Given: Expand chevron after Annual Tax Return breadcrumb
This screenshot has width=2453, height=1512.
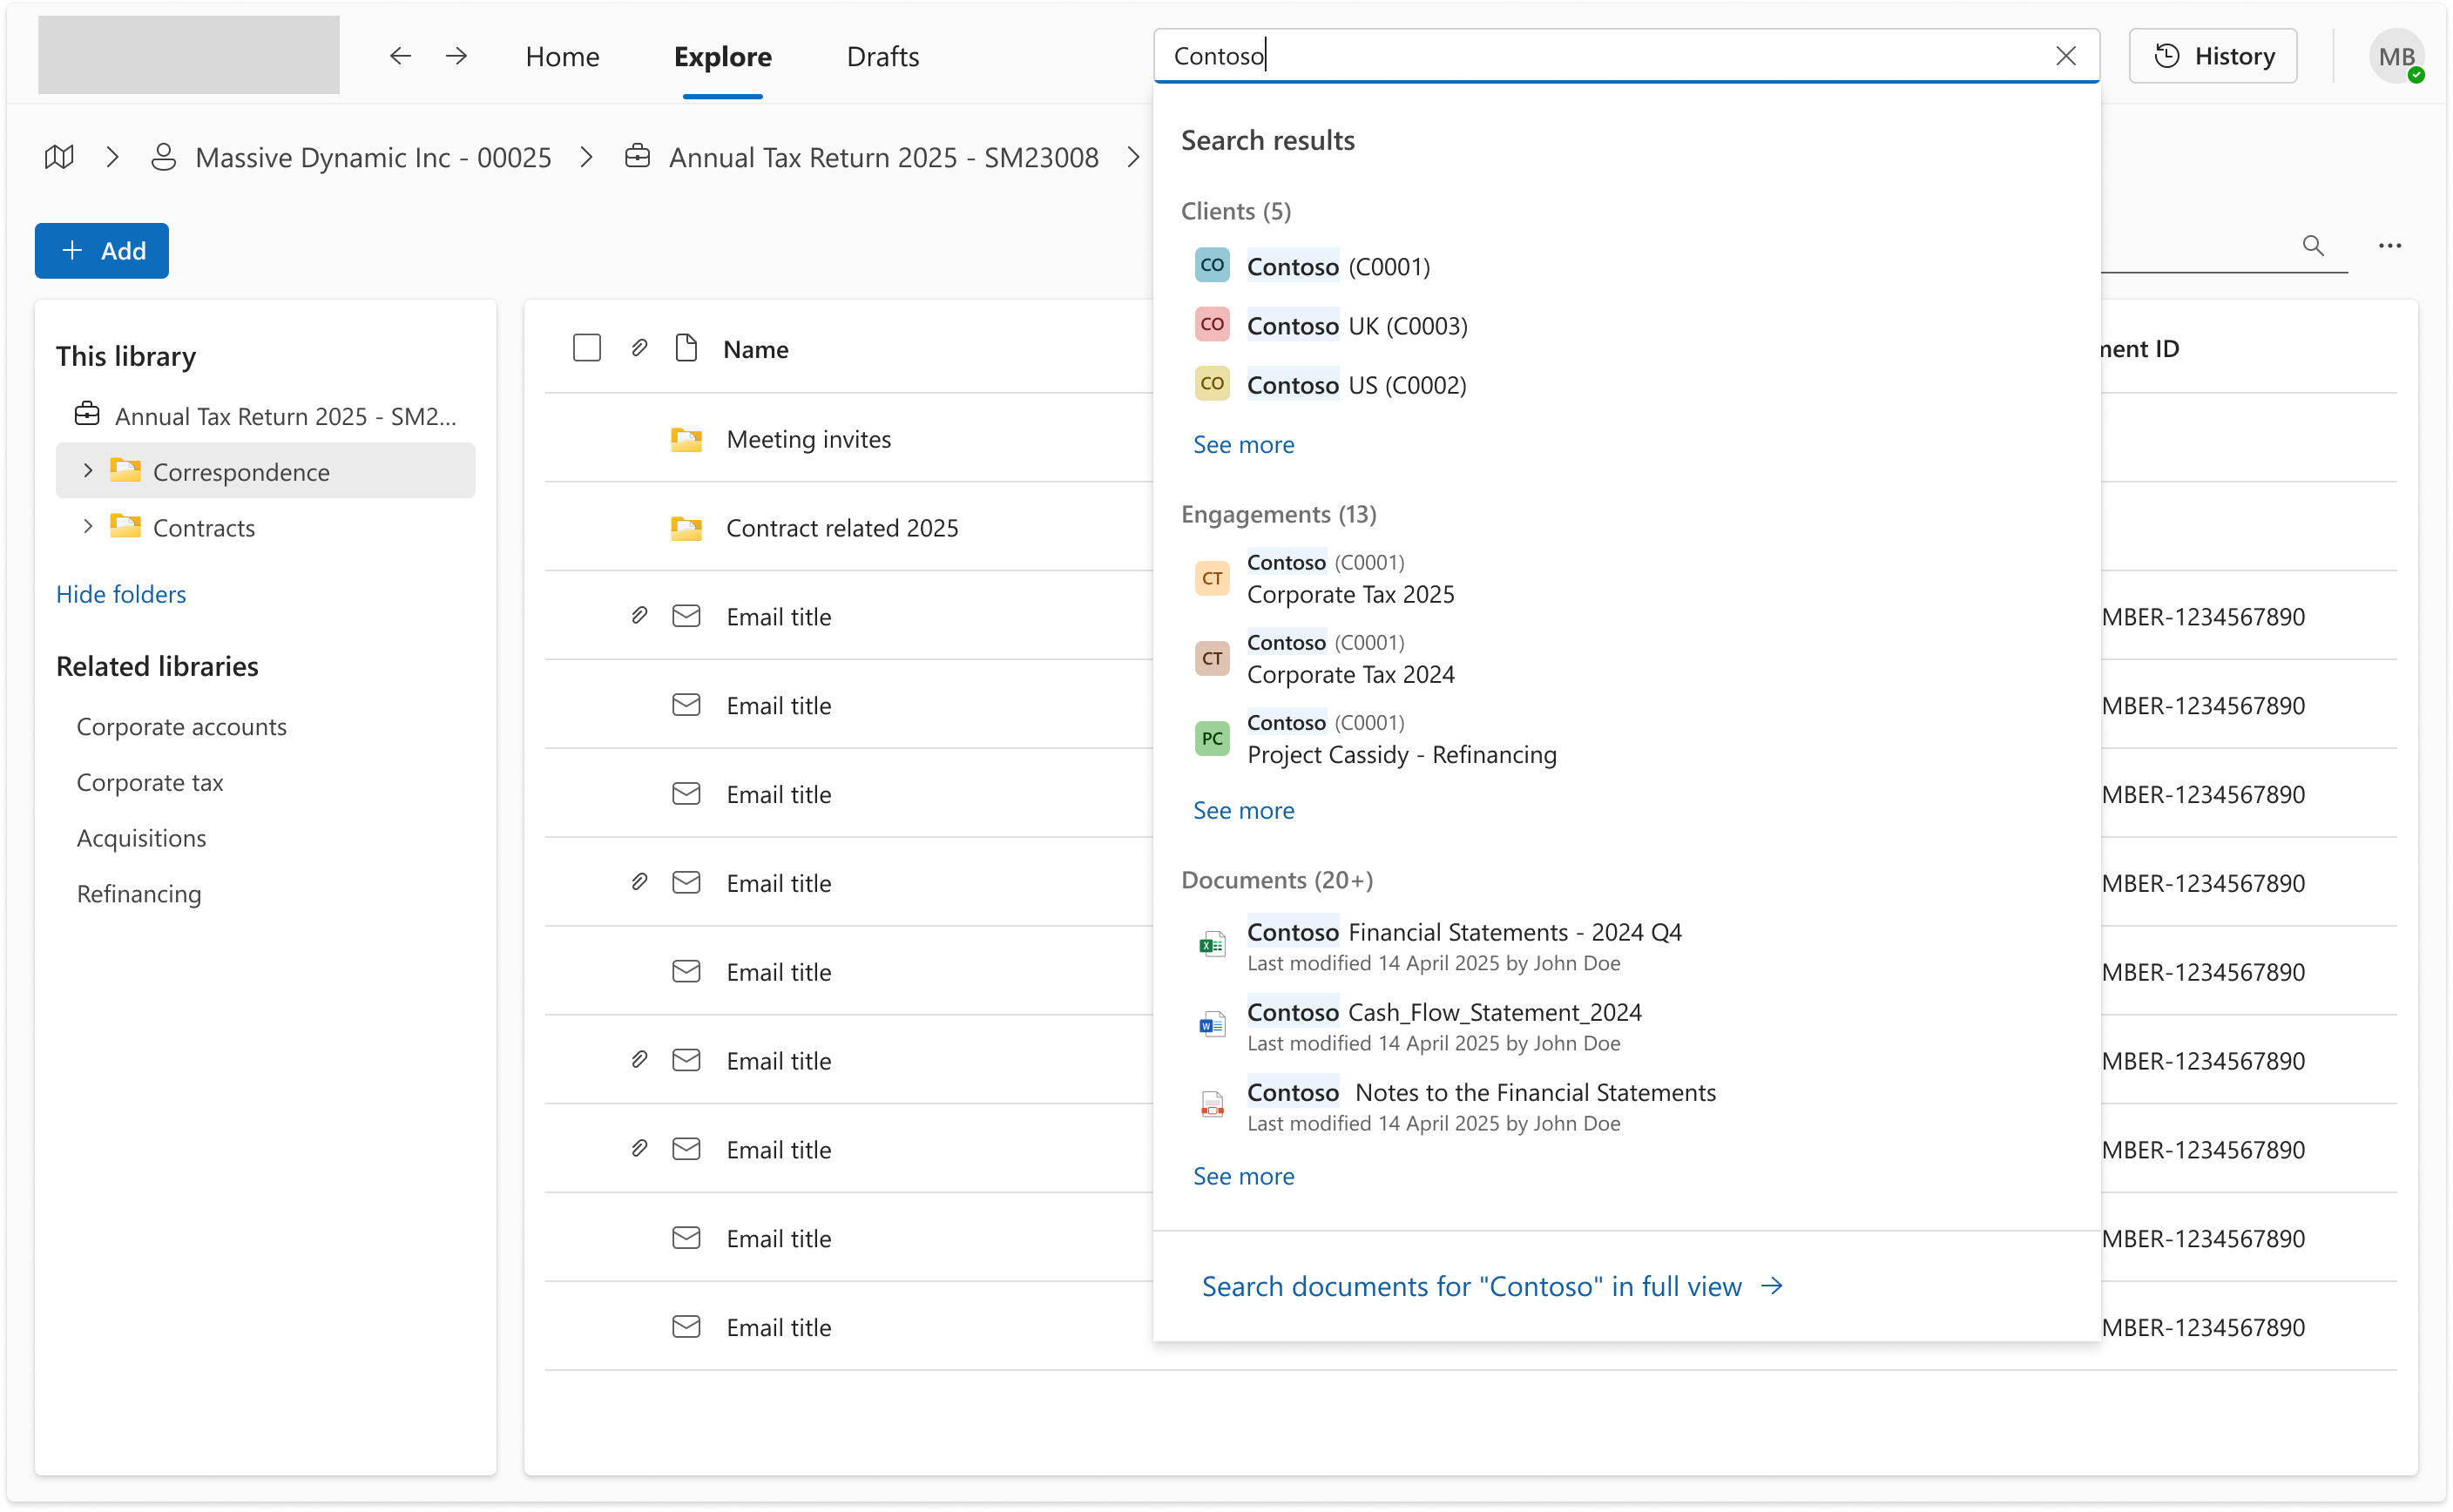Looking at the screenshot, I should [1133, 157].
